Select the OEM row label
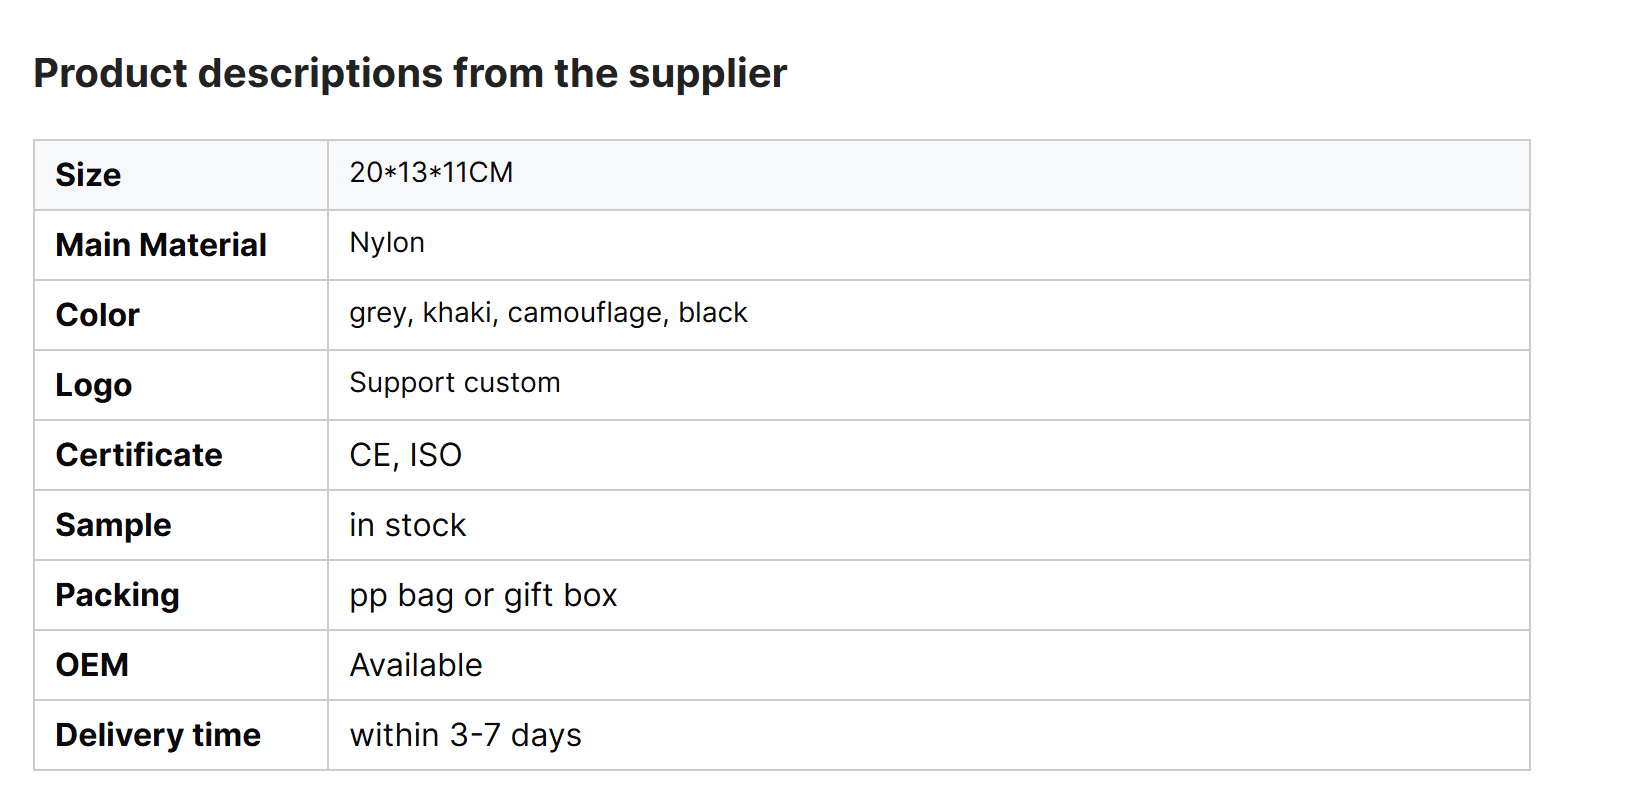 point(92,665)
